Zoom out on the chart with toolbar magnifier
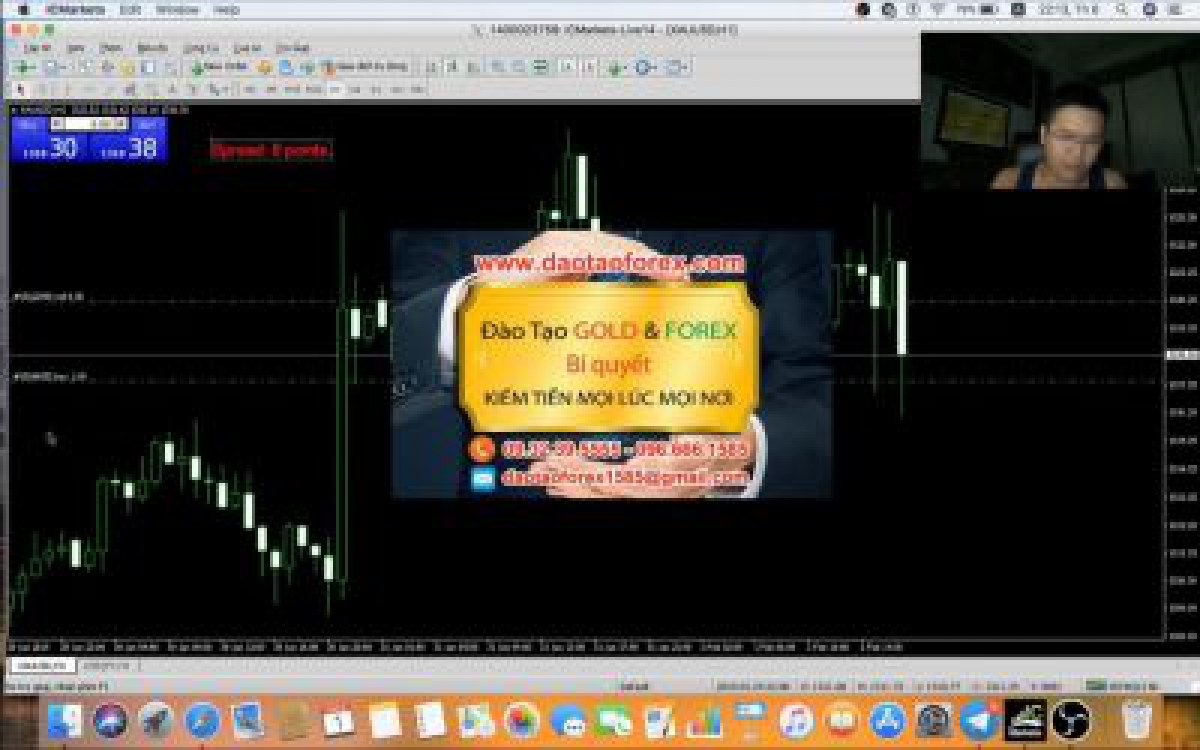The width and height of the screenshot is (1200, 750). [x=519, y=67]
